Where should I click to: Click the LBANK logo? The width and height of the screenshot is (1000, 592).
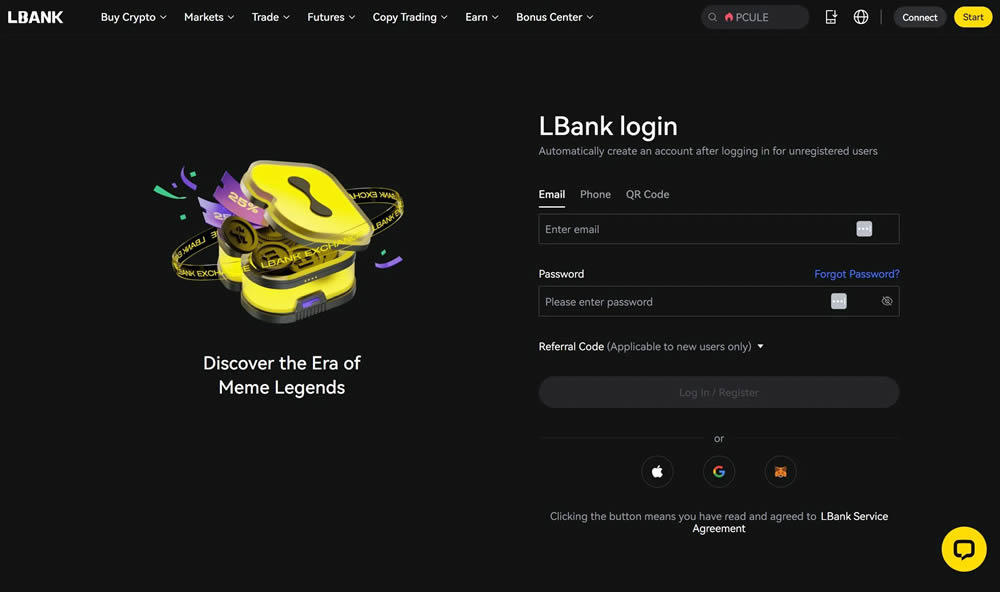[x=36, y=17]
